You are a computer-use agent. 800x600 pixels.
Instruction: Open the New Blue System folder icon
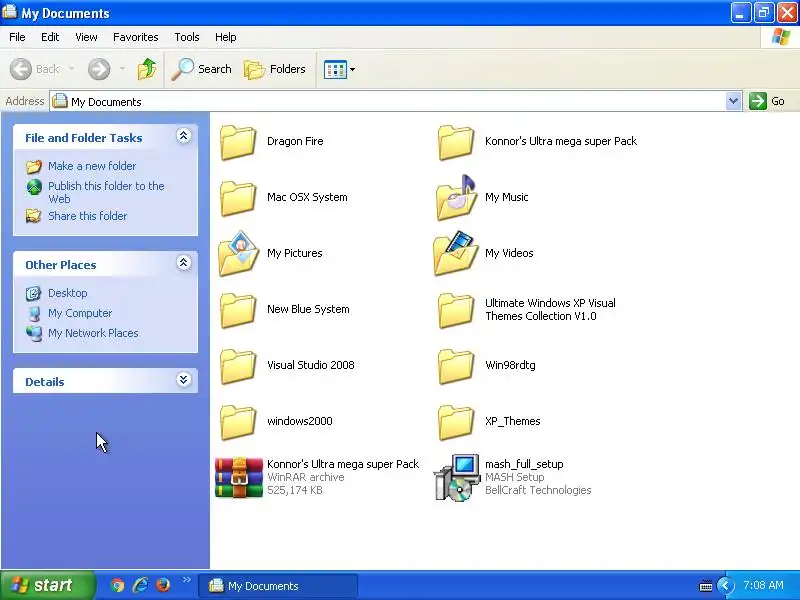coord(238,310)
